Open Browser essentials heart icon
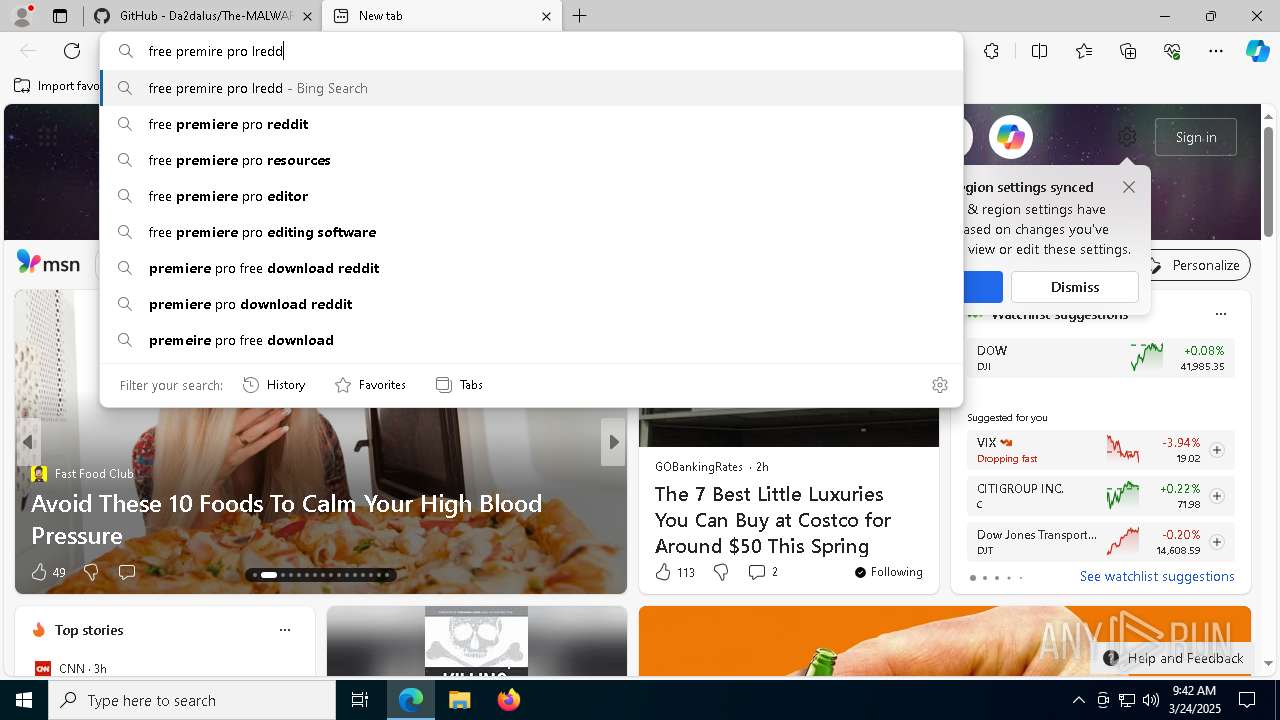This screenshot has width=1280, height=720. coord(1172,51)
